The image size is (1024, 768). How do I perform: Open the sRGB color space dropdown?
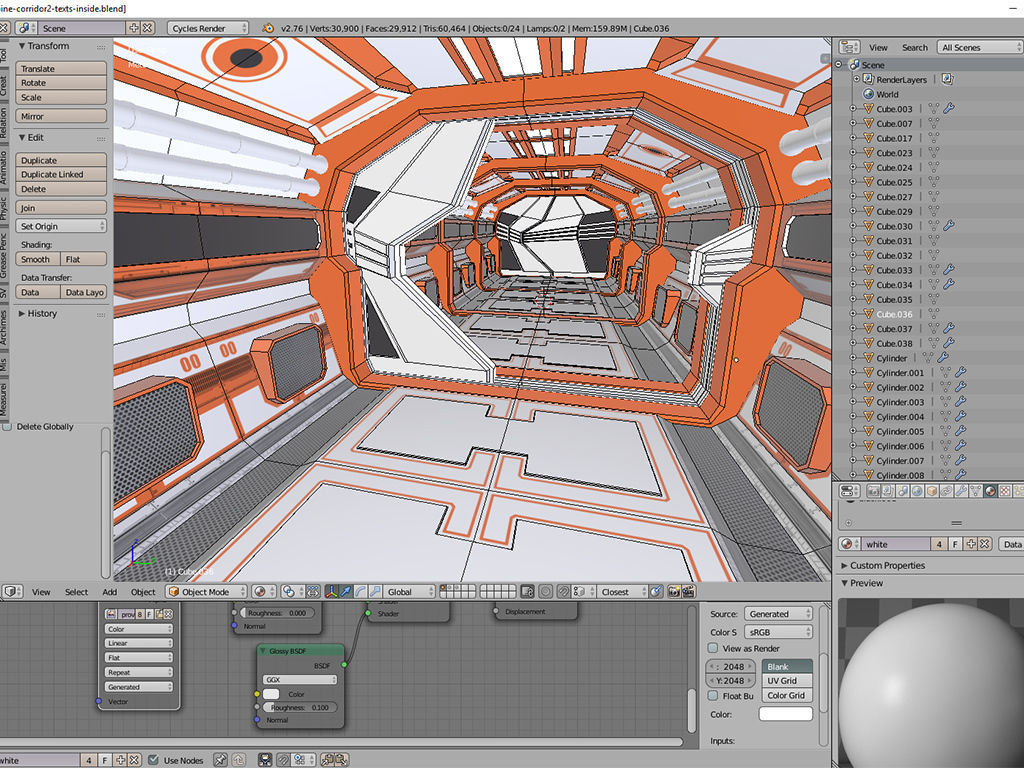click(x=778, y=632)
